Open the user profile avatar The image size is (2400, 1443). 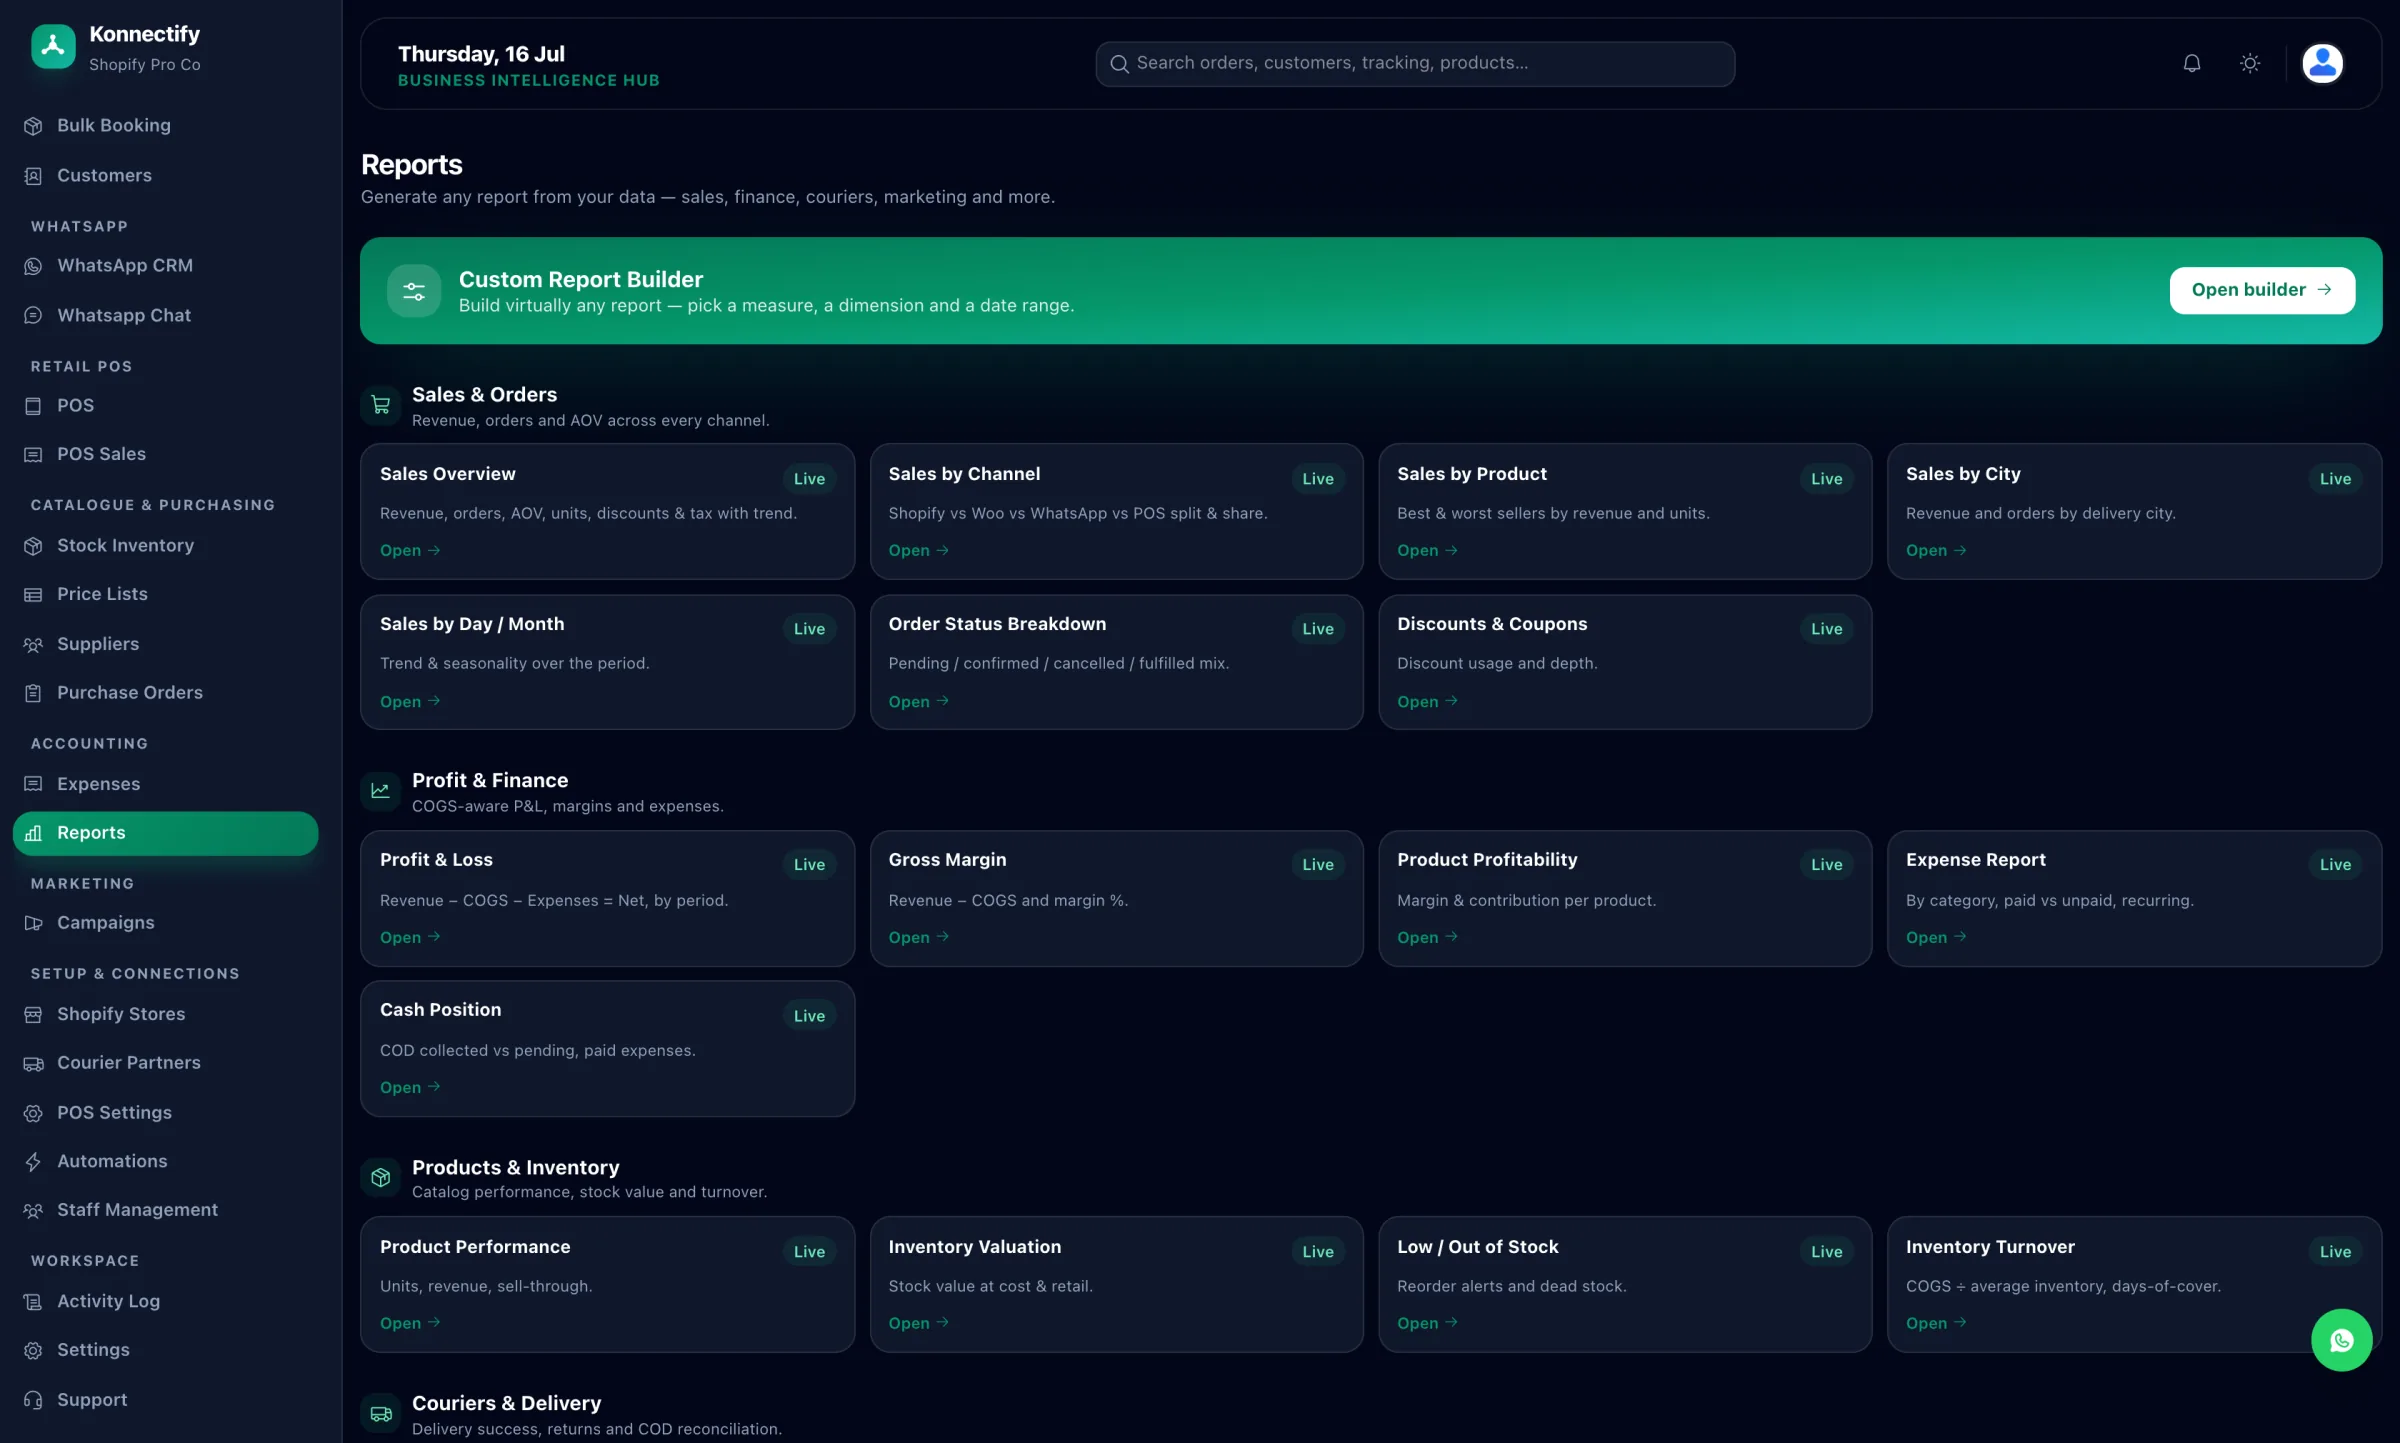tap(2322, 63)
